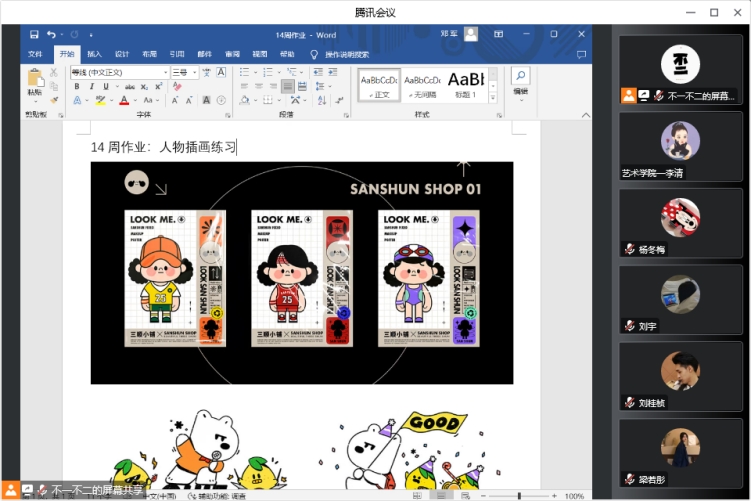The image size is (752, 501).
Task: Click the zoom slider in status bar
Action: (518, 496)
